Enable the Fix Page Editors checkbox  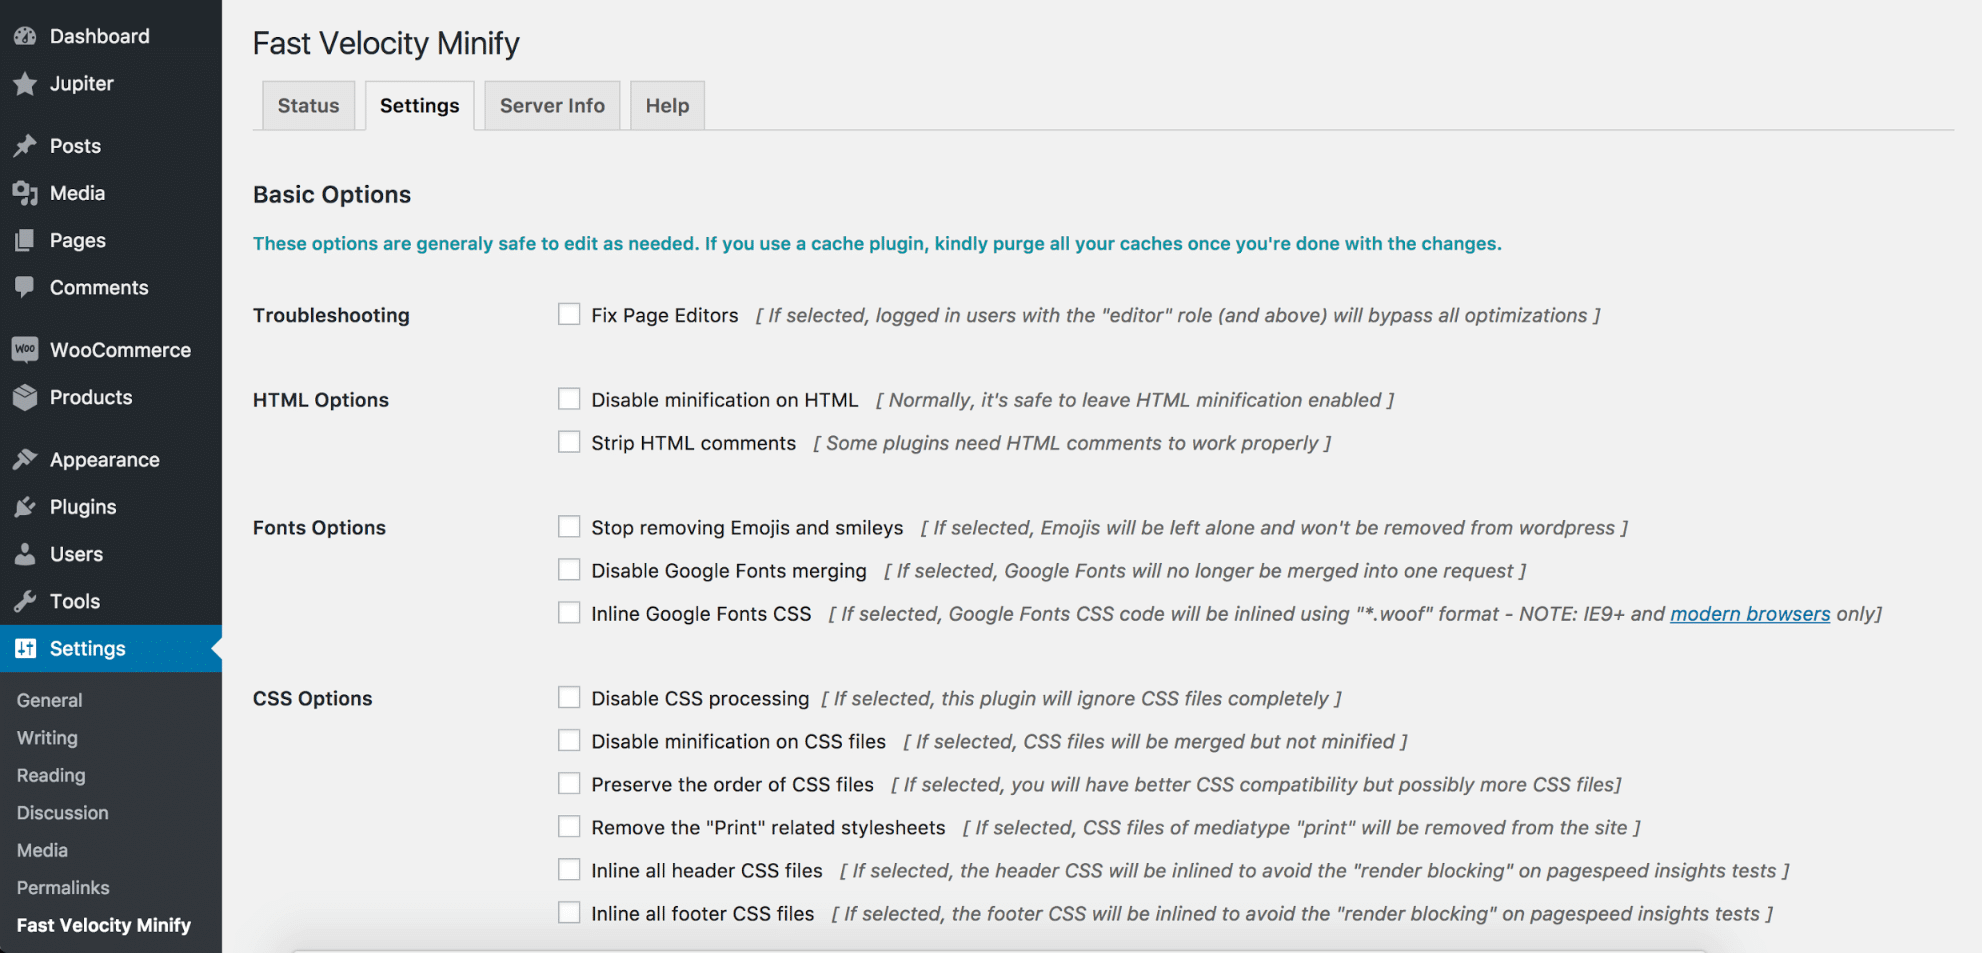pyautogui.click(x=569, y=314)
